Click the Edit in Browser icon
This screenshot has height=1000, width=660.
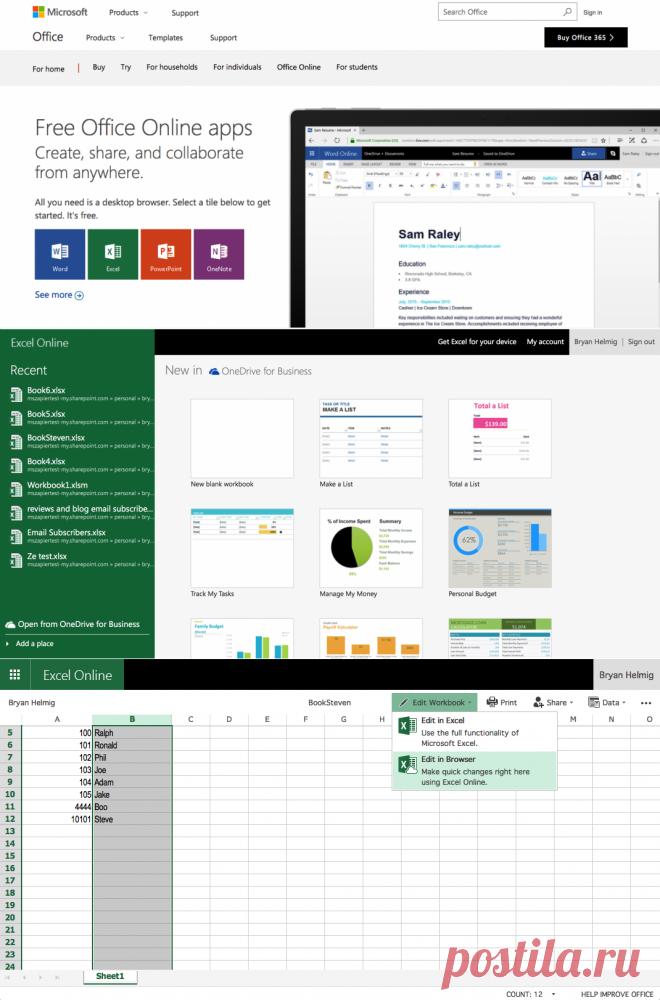click(x=407, y=764)
